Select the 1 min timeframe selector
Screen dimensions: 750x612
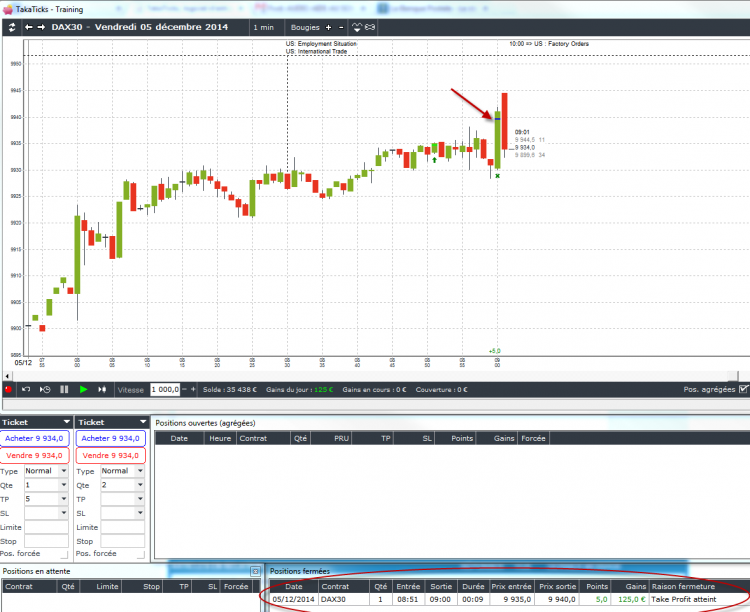point(264,28)
